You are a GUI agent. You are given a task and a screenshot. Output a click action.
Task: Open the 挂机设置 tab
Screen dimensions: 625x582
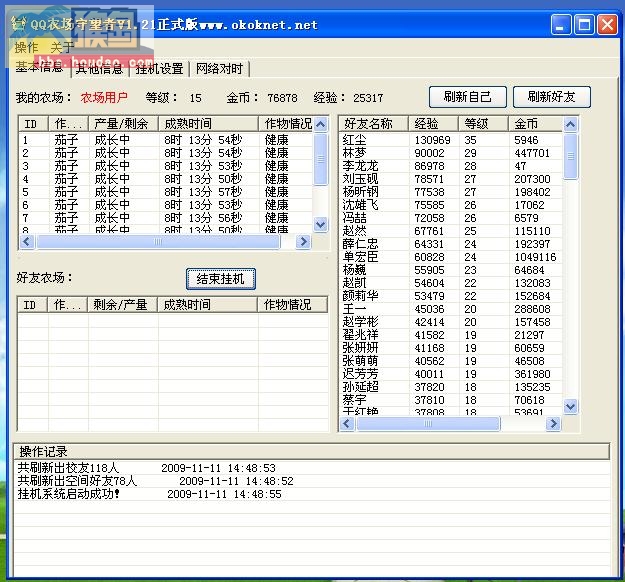pos(159,69)
